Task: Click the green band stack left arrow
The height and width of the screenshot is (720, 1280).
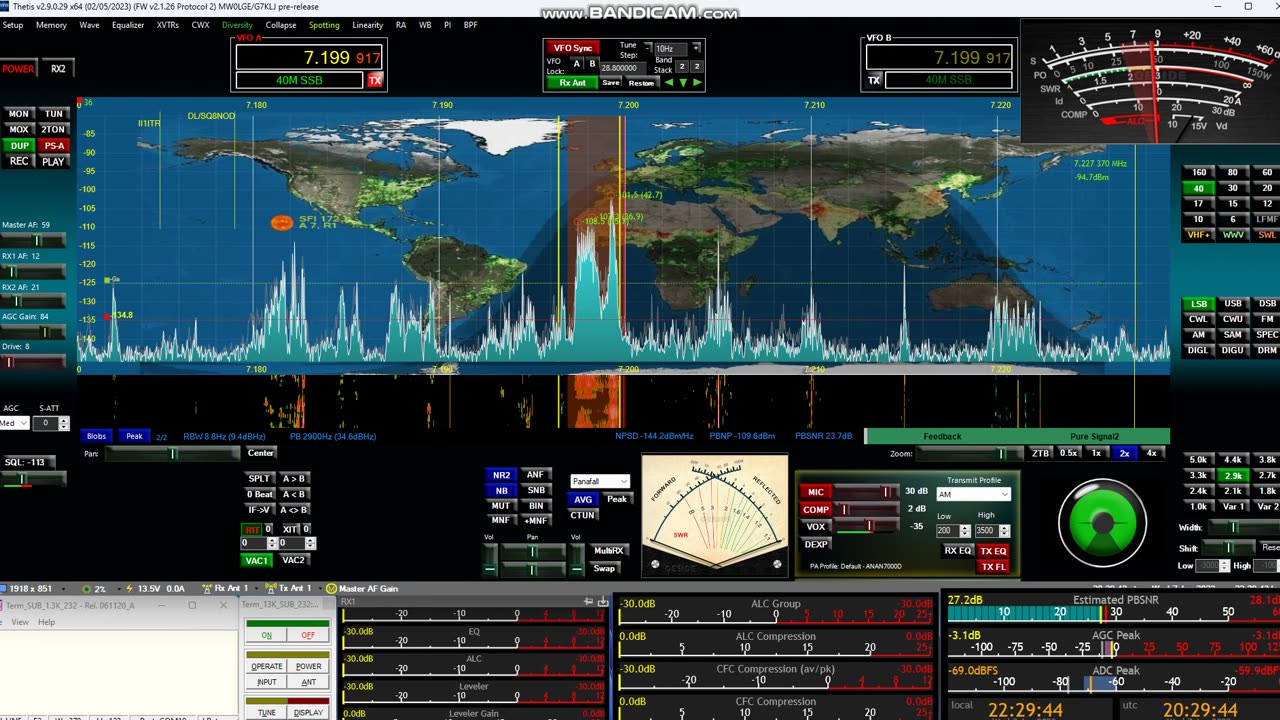Action: [668, 82]
